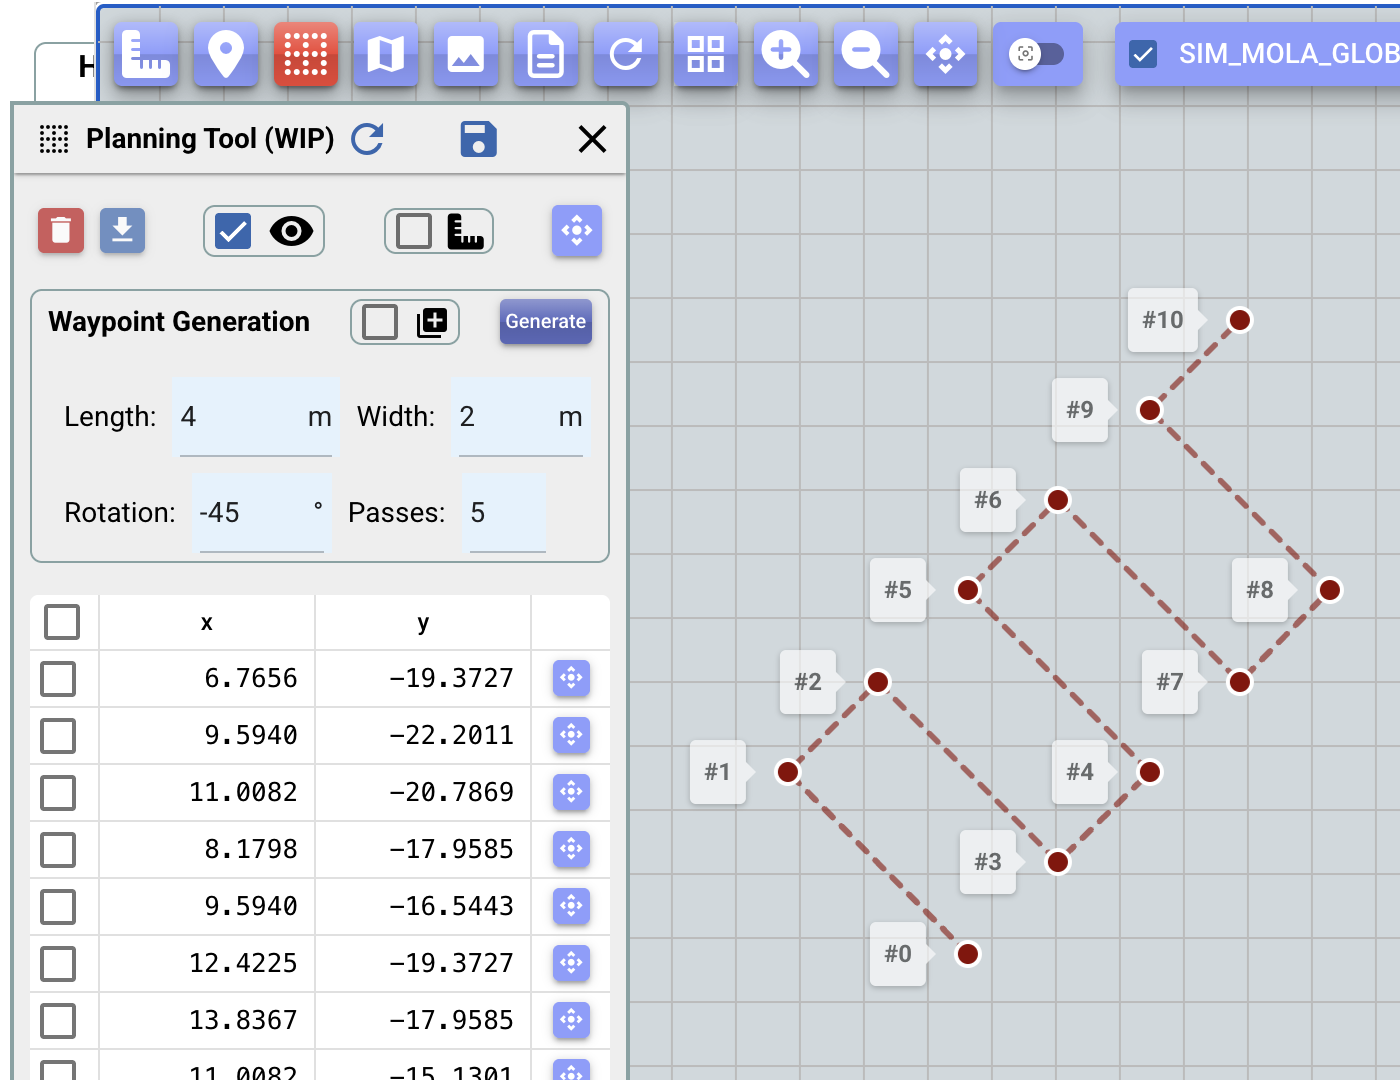
Task: Open the document file toolbar icon
Action: pos(546,54)
